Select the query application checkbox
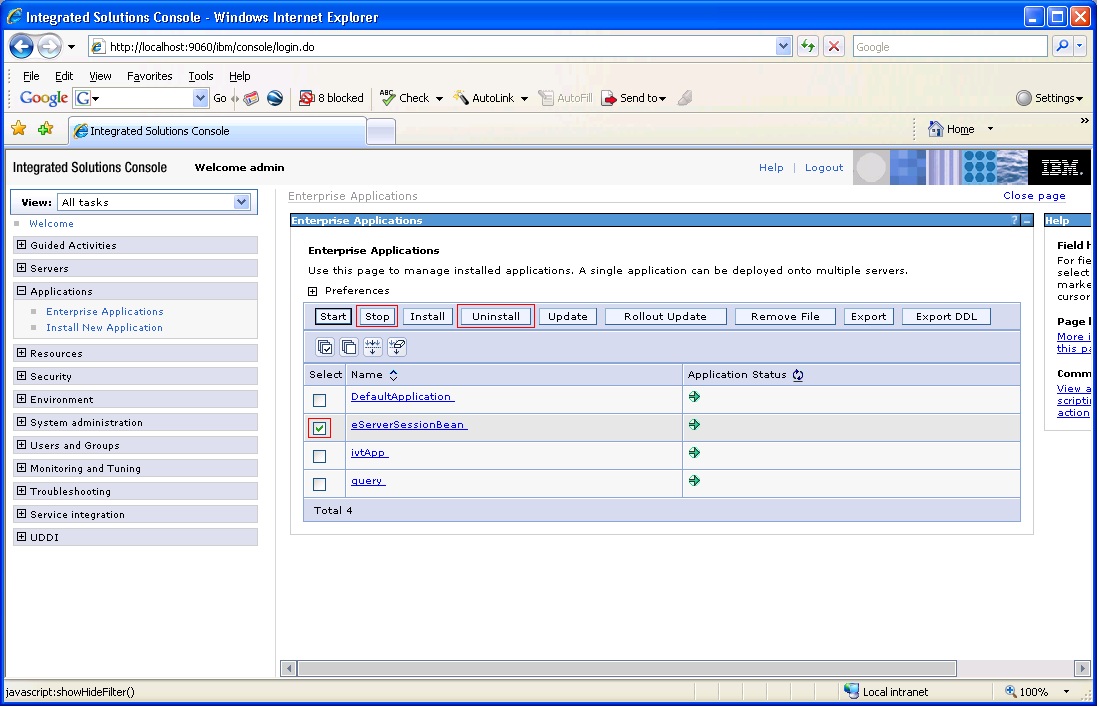 tap(320, 484)
